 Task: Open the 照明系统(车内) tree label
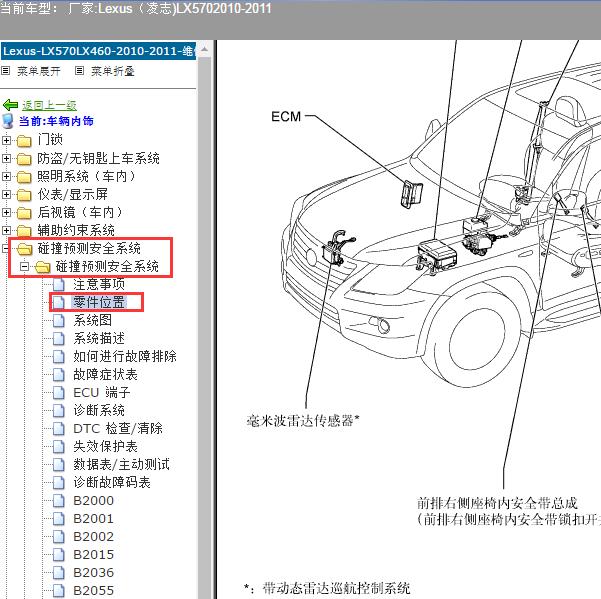(x=87, y=176)
